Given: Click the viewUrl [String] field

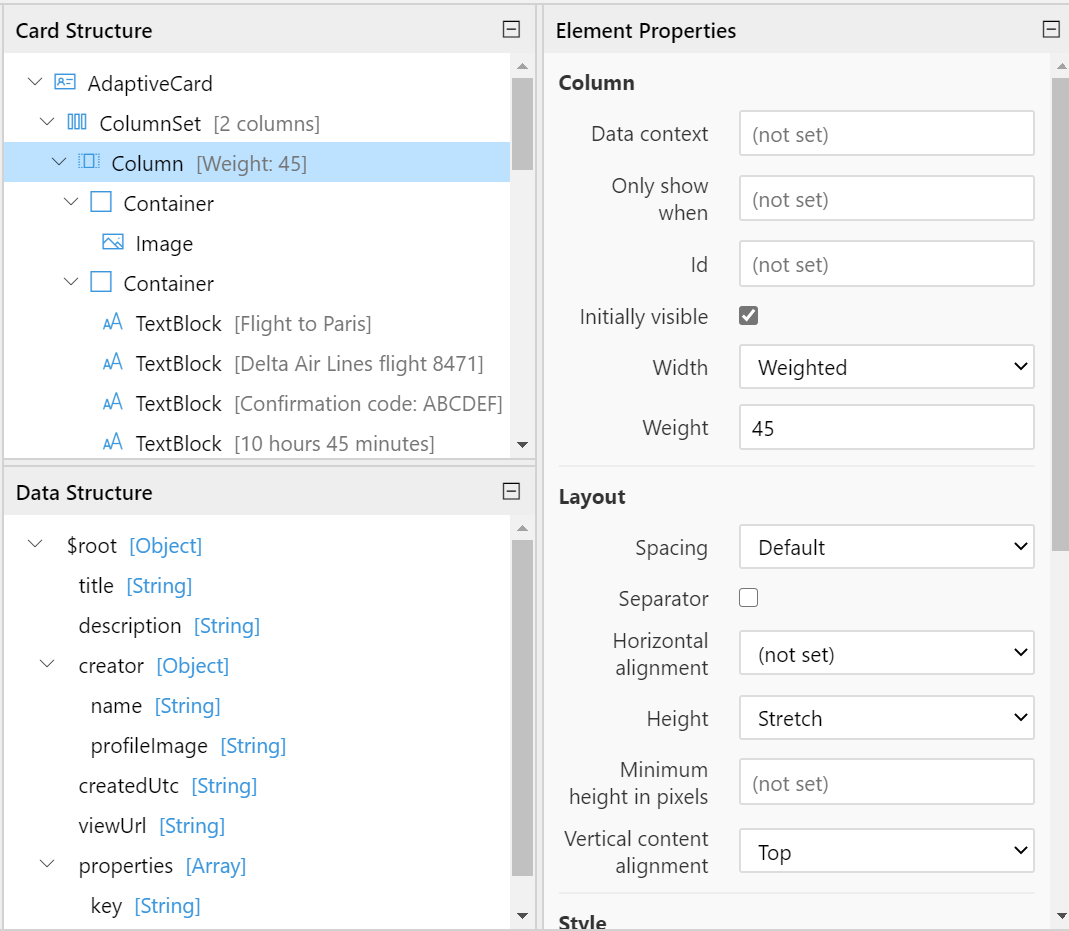Looking at the screenshot, I should (151, 826).
